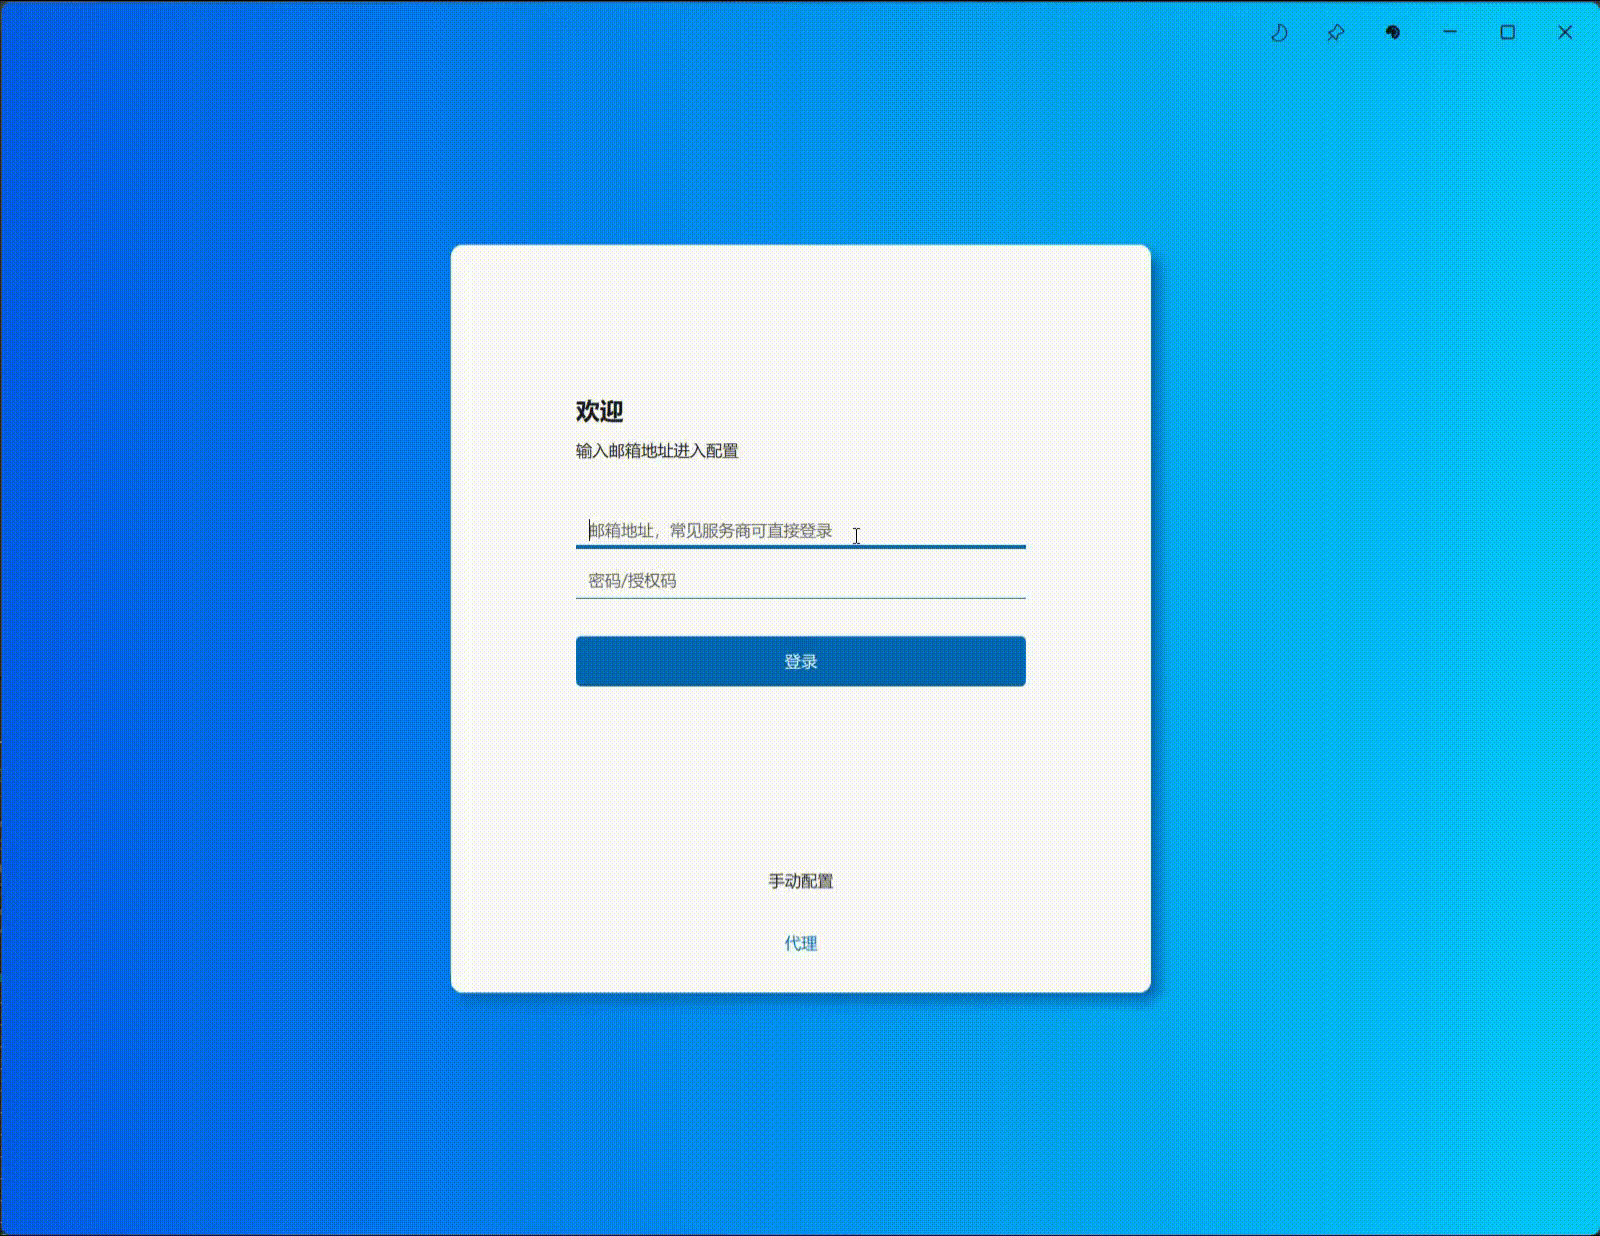Image resolution: width=1600 pixels, height=1236 pixels.
Task: Close the mail client window
Action: [x=1565, y=32]
